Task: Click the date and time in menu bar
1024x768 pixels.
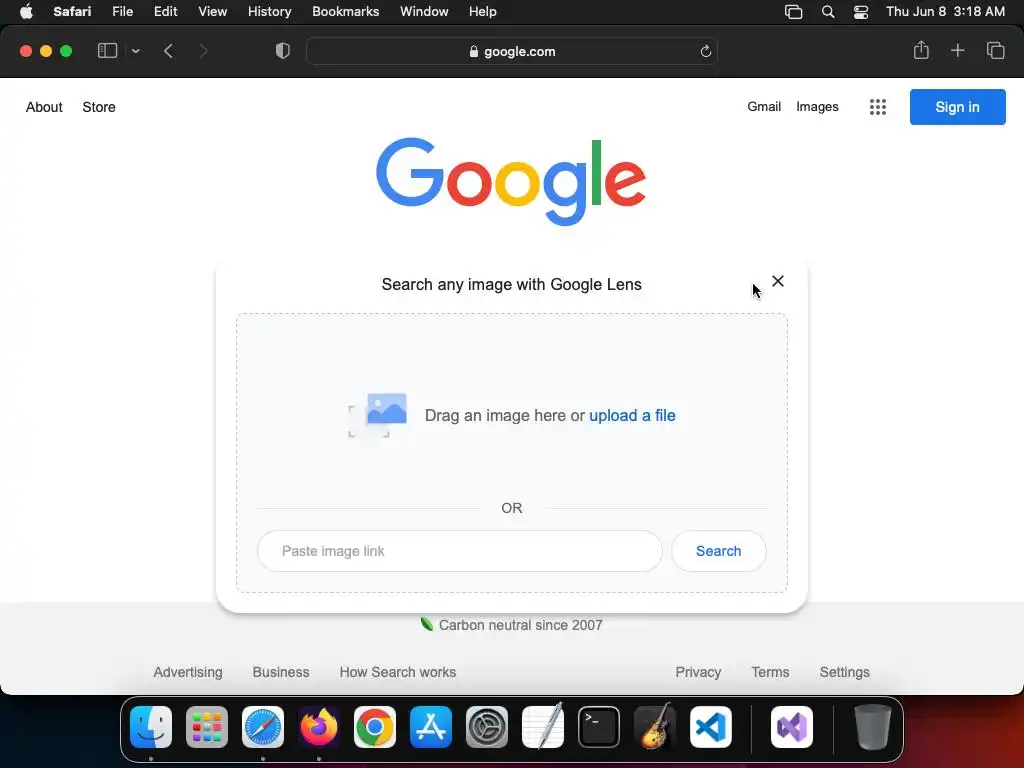Action: (945, 12)
